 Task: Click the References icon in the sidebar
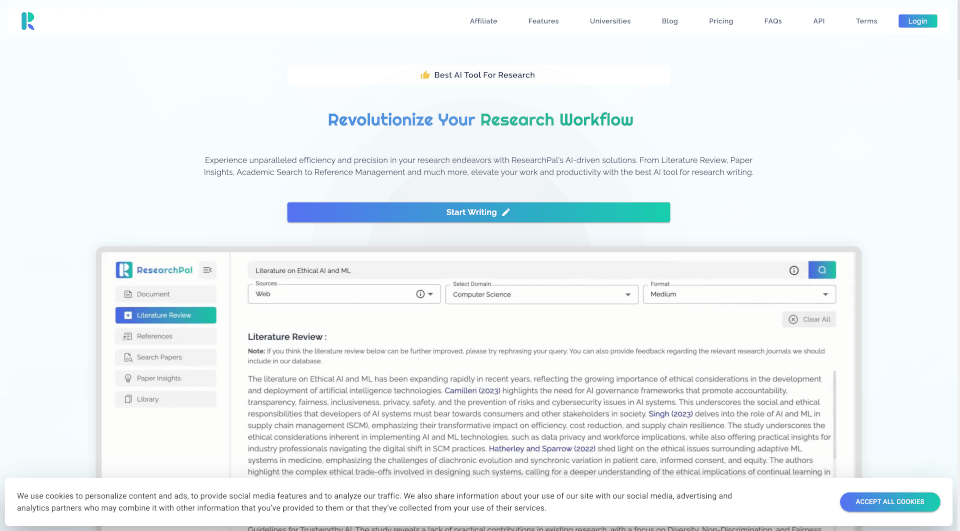pos(128,336)
